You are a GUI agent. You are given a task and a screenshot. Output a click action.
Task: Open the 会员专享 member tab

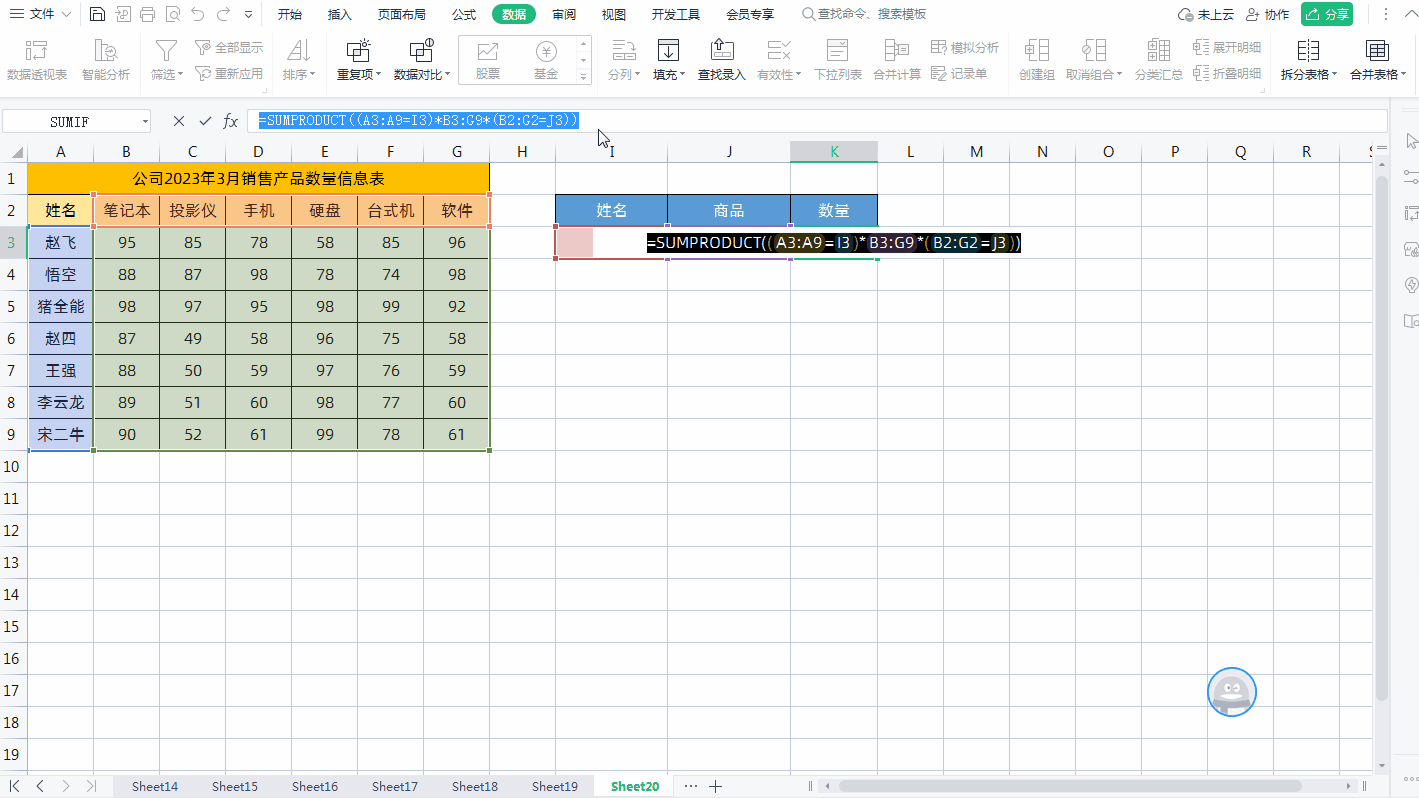(750, 14)
